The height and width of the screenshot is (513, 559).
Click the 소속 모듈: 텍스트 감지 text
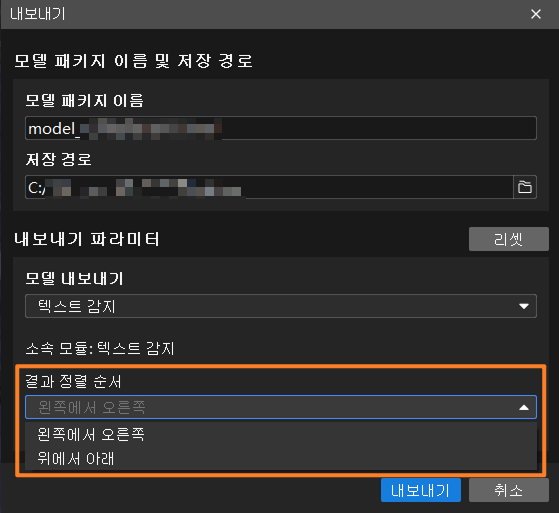pos(100,348)
